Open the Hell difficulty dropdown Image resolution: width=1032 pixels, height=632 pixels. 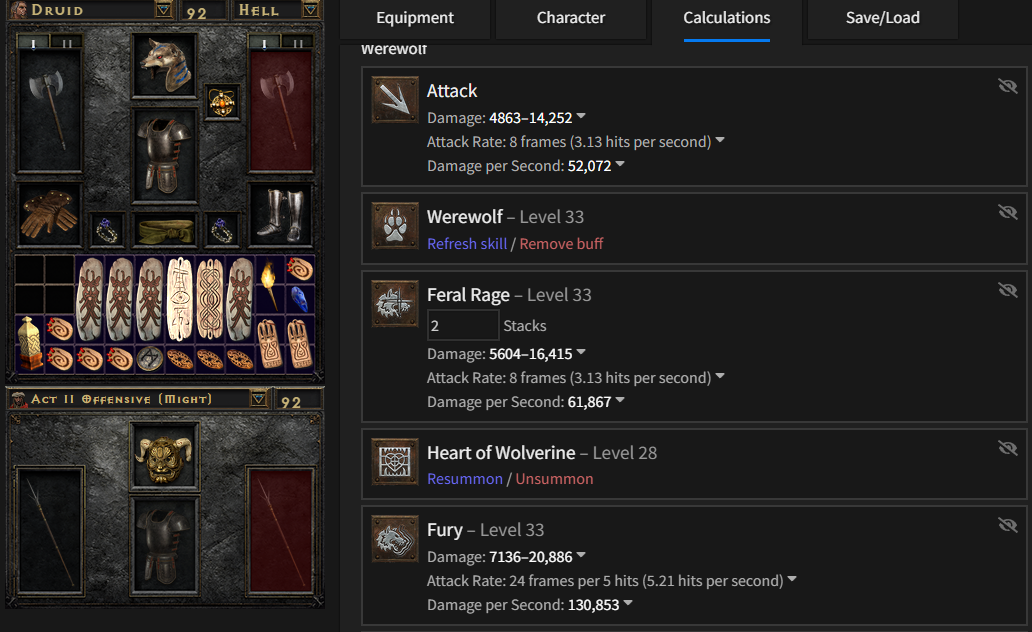(x=311, y=10)
